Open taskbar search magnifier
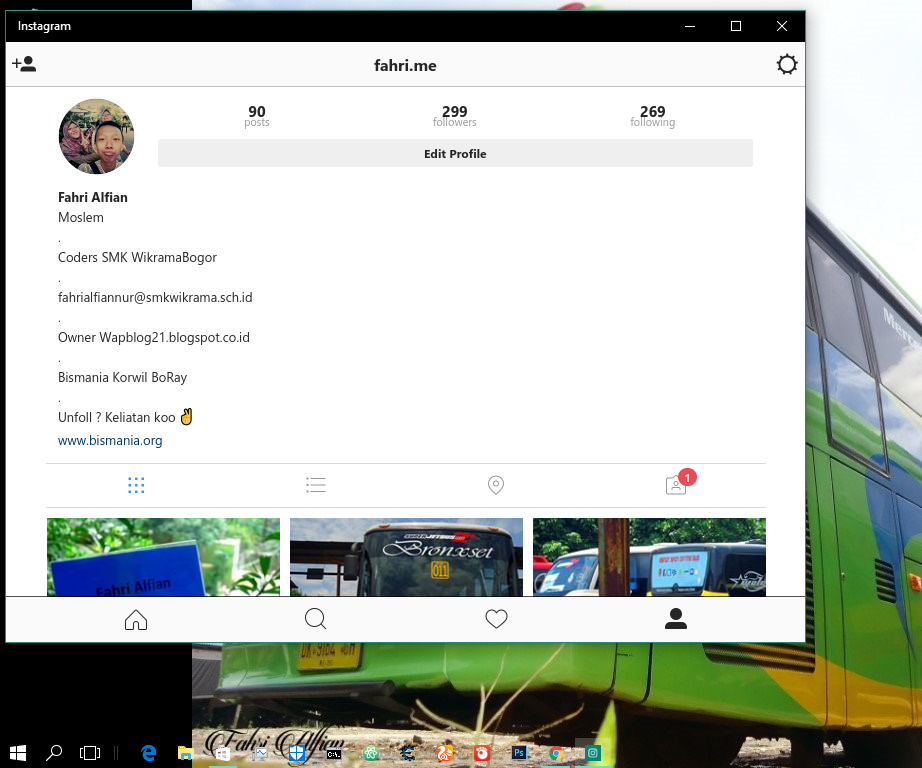Viewport: 922px width, 768px height. coord(54,753)
